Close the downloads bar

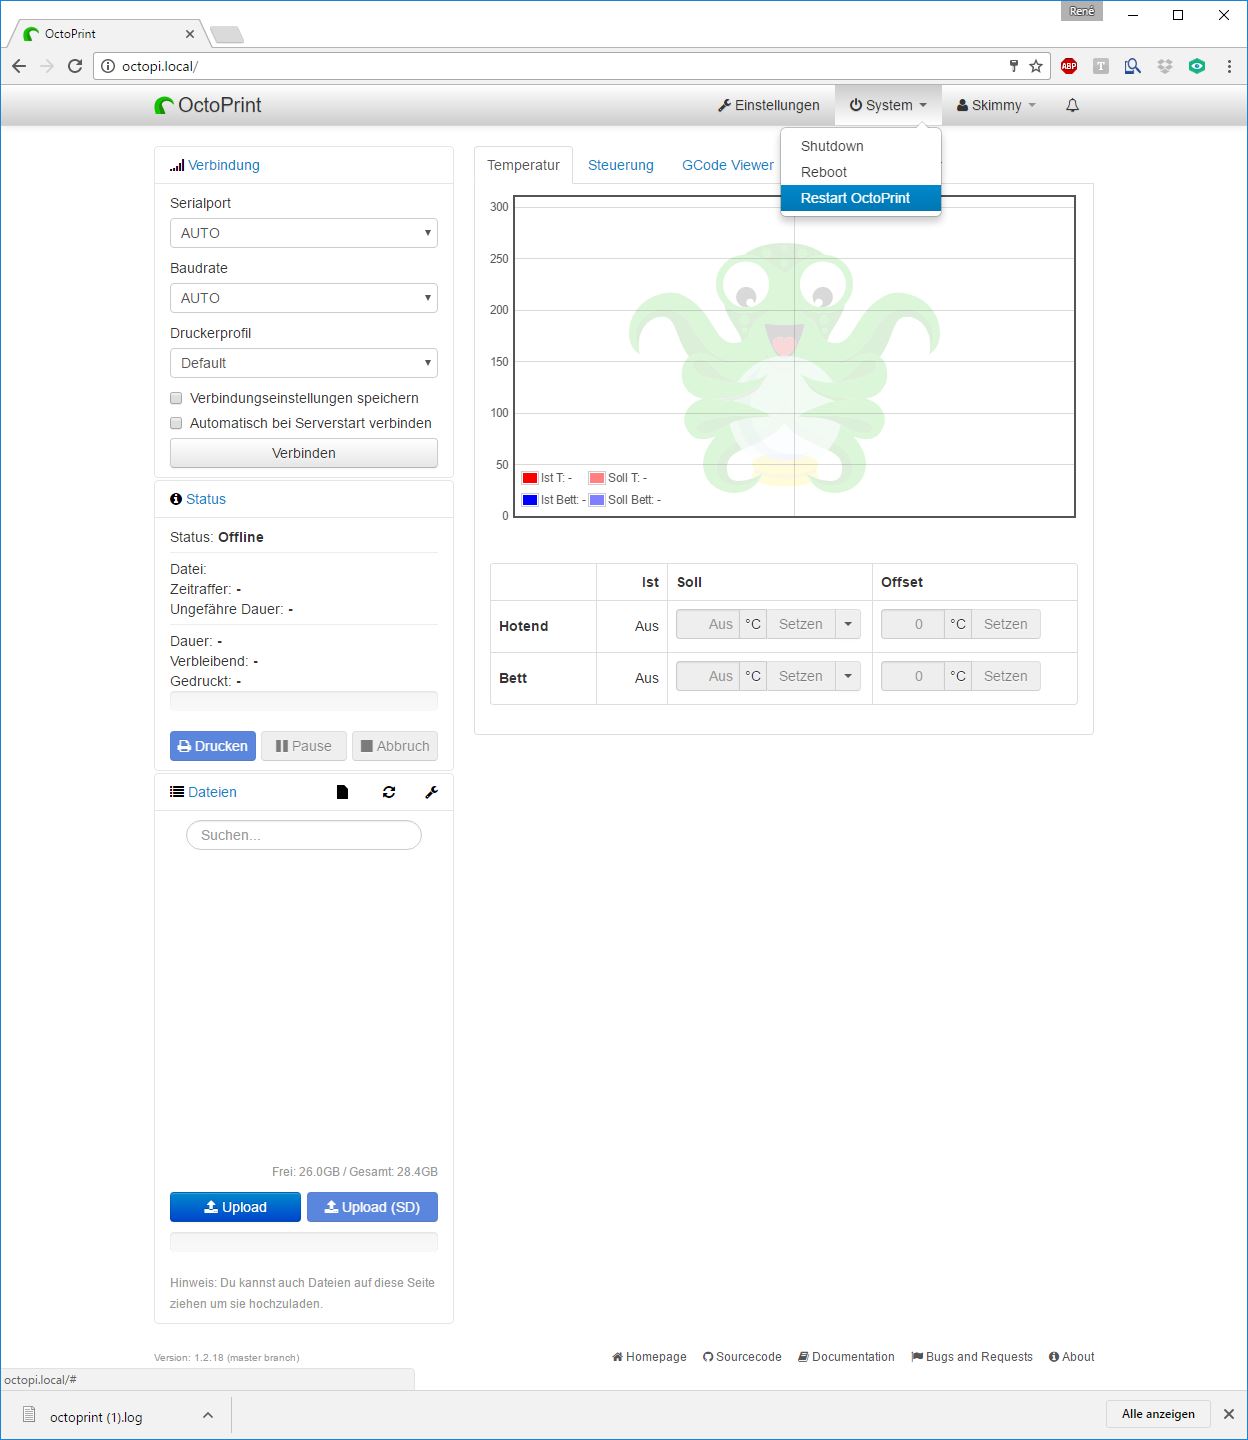[x=1229, y=1414]
